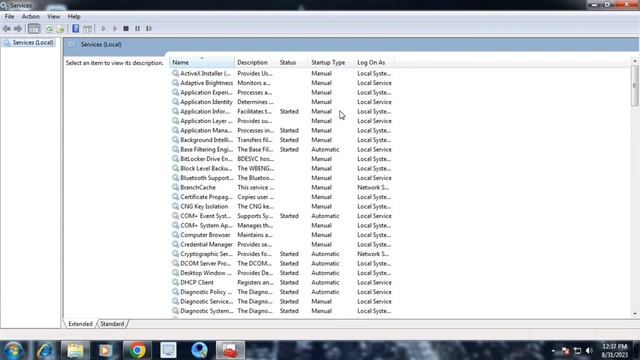Select the Adaptive Brightness service name
This screenshot has width=640, height=360.
pyautogui.click(x=207, y=83)
